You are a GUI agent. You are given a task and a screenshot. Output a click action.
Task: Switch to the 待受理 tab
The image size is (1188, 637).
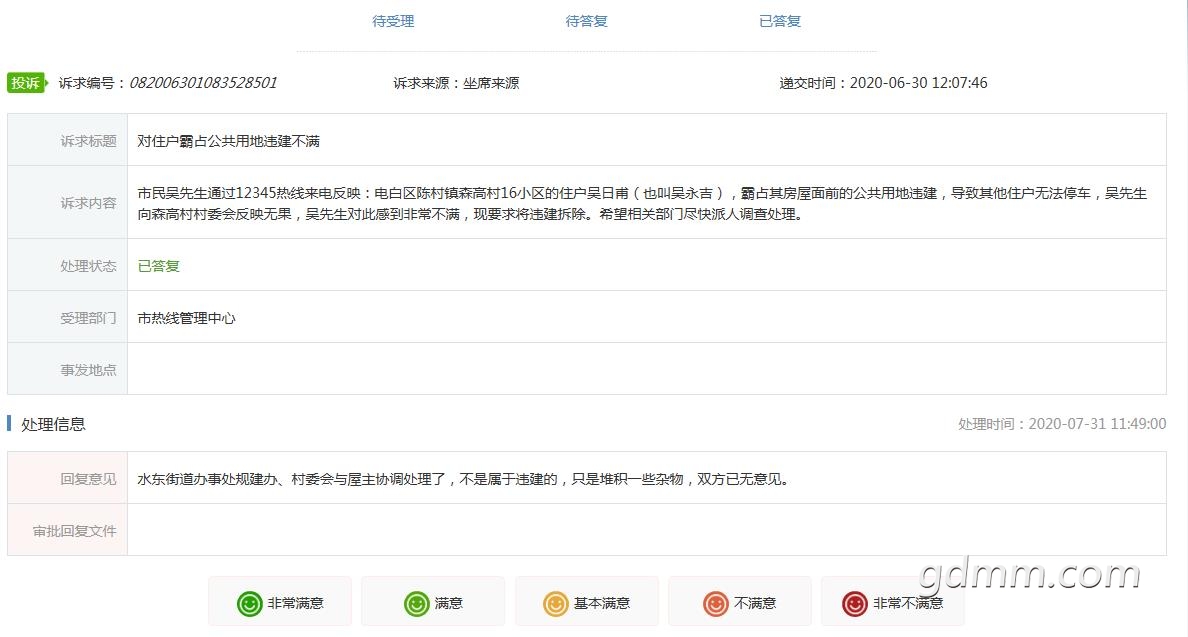click(x=392, y=21)
